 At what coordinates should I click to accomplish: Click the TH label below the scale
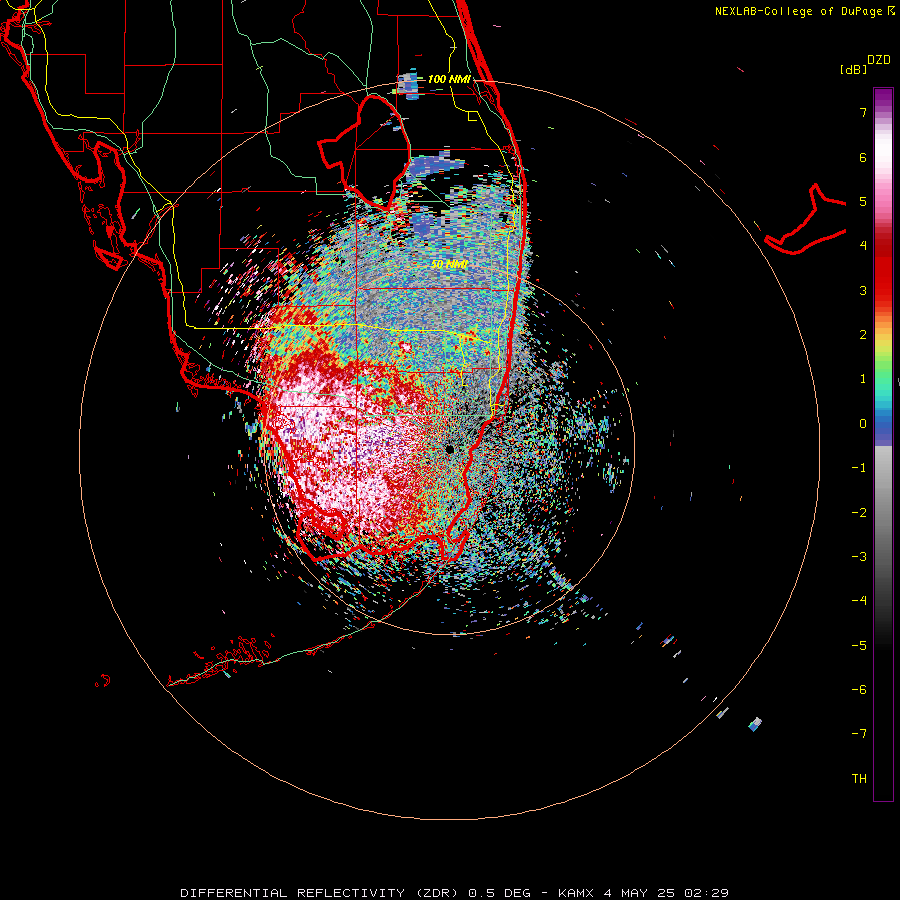coord(859,779)
